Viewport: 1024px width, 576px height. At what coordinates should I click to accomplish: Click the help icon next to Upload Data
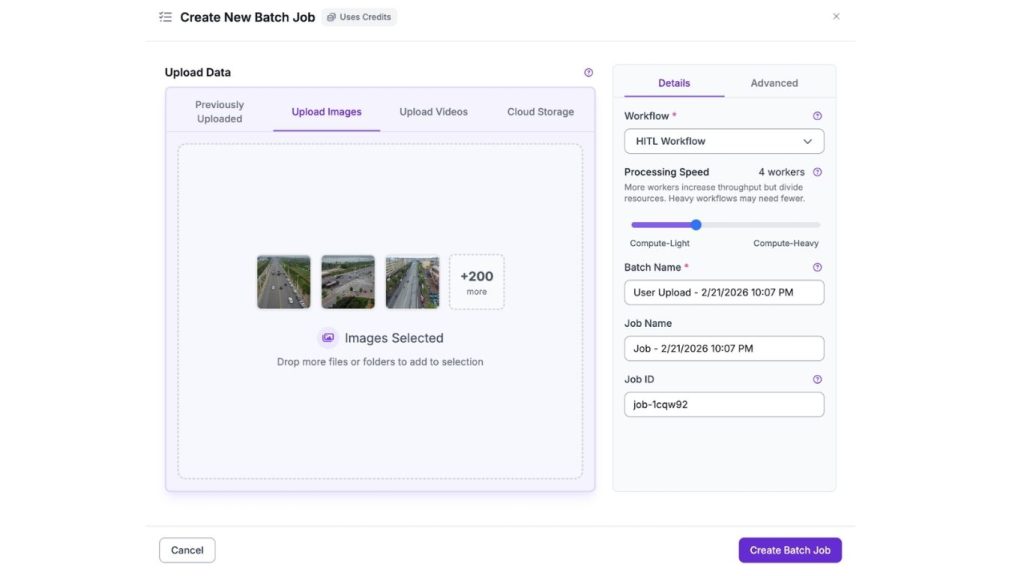(x=588, y=72)
